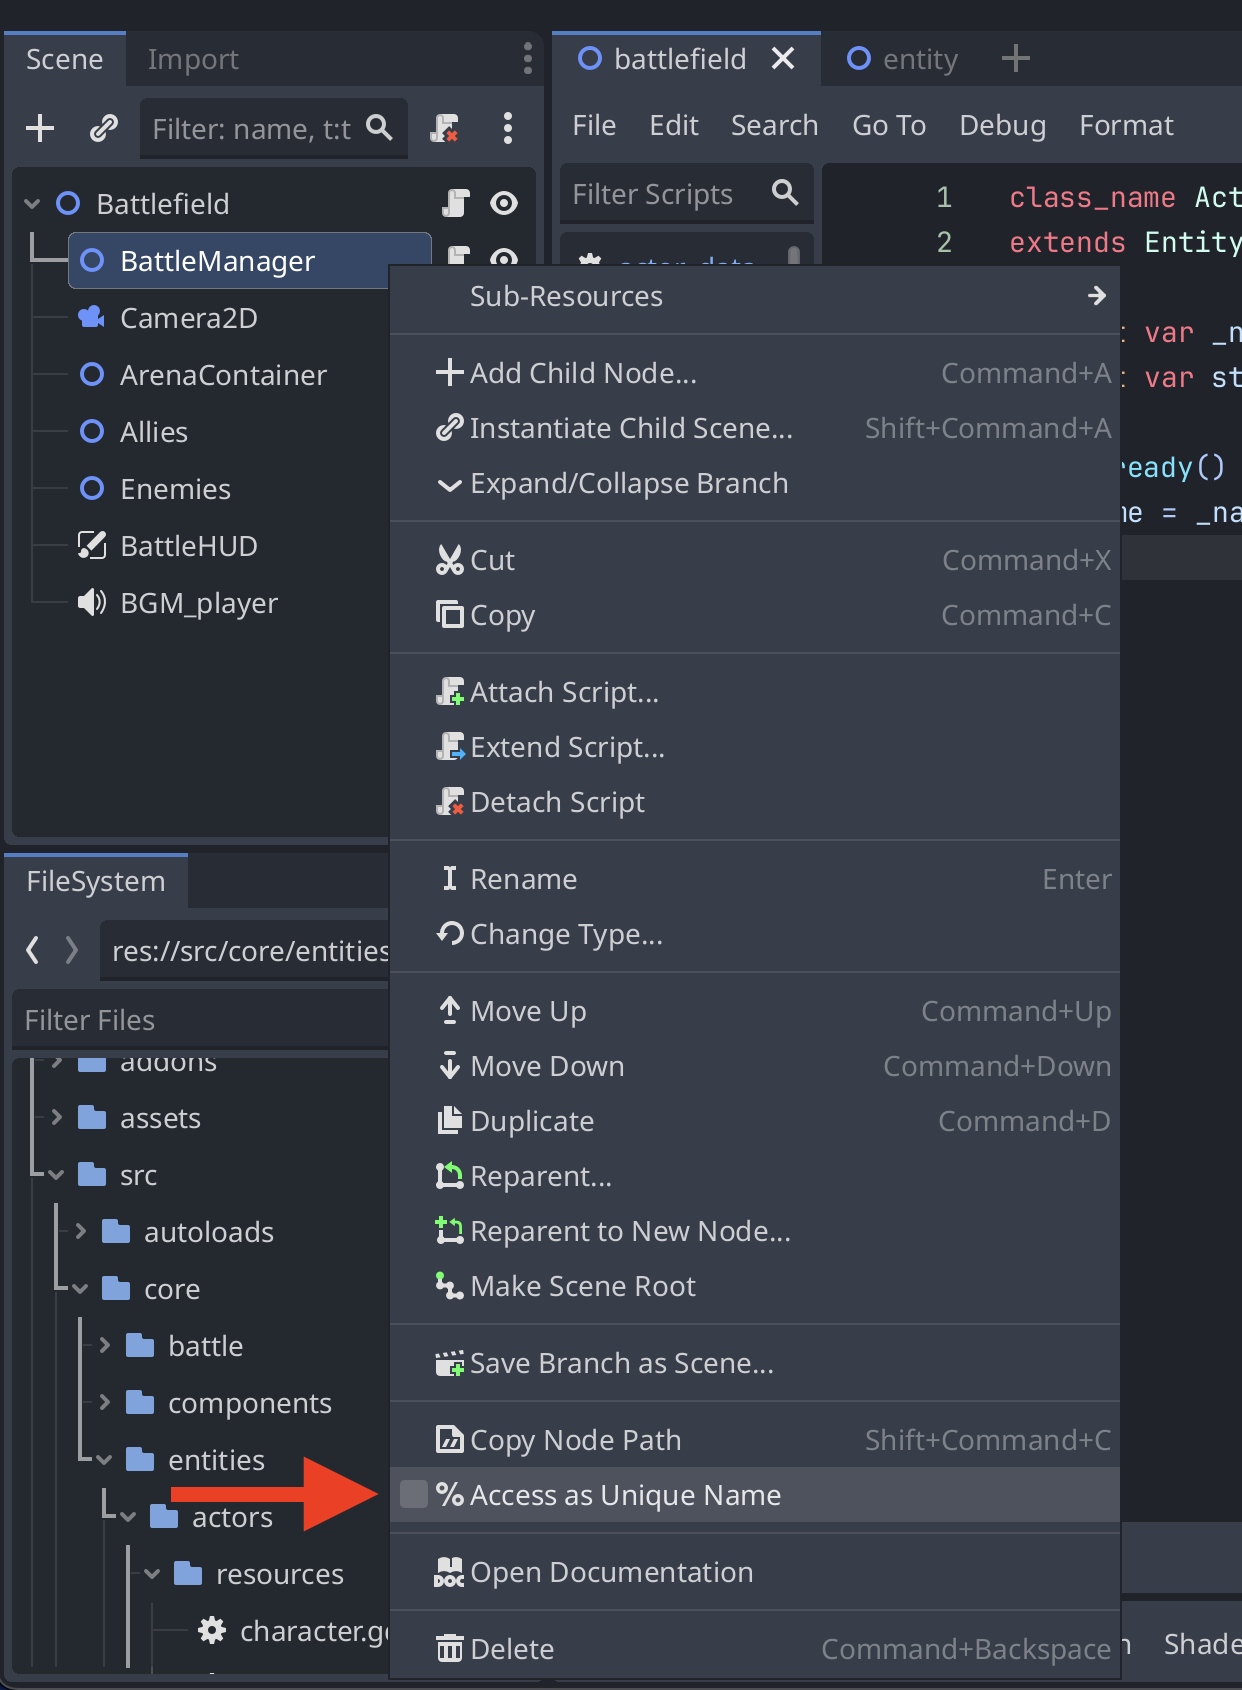Collapse the Battlefield root node branch
The image size is (1242, 1690).
(x=32, y=204)
